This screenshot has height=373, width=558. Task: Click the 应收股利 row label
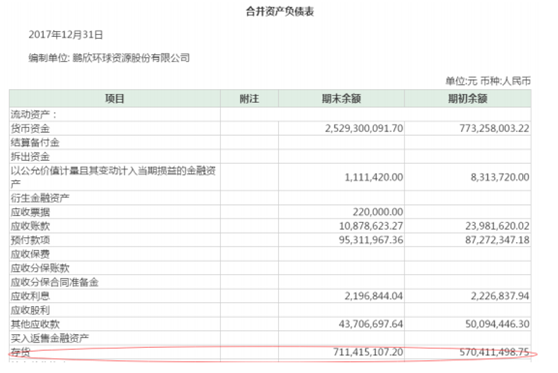[x=30, y=310]
